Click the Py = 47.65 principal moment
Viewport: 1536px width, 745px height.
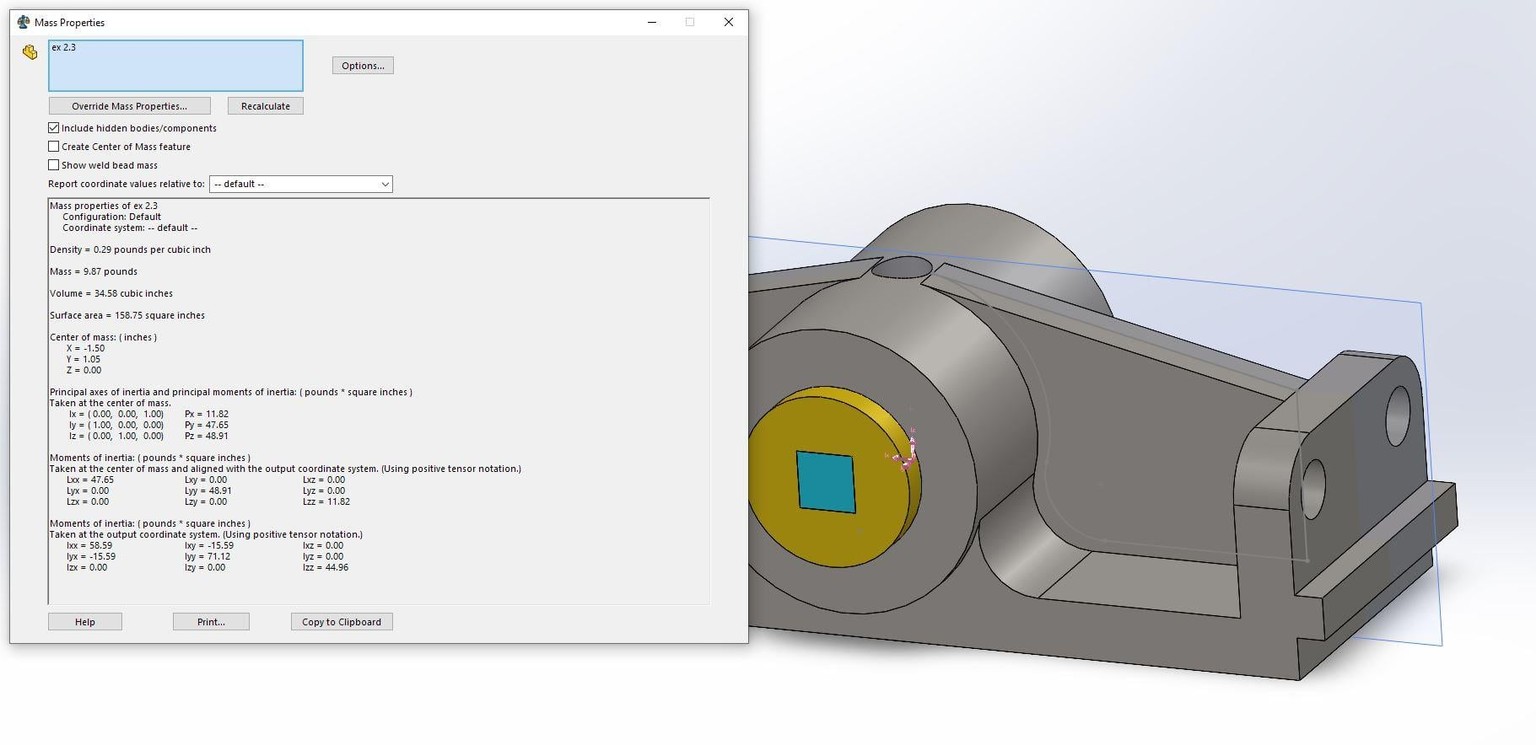click(207, 425)
